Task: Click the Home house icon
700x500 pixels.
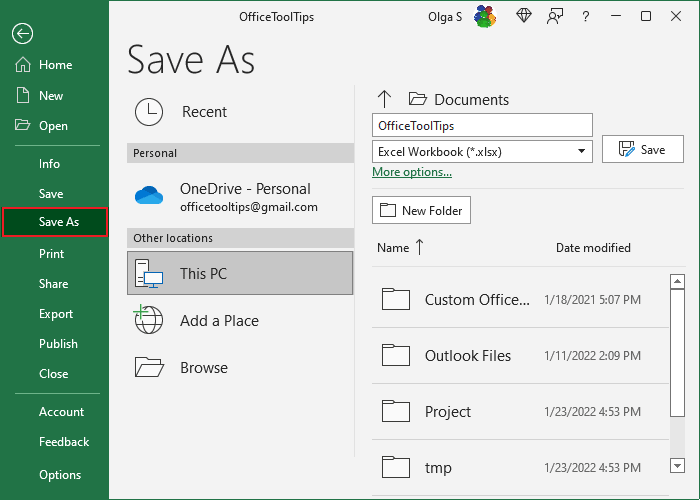Action: (x=23, y=65)
